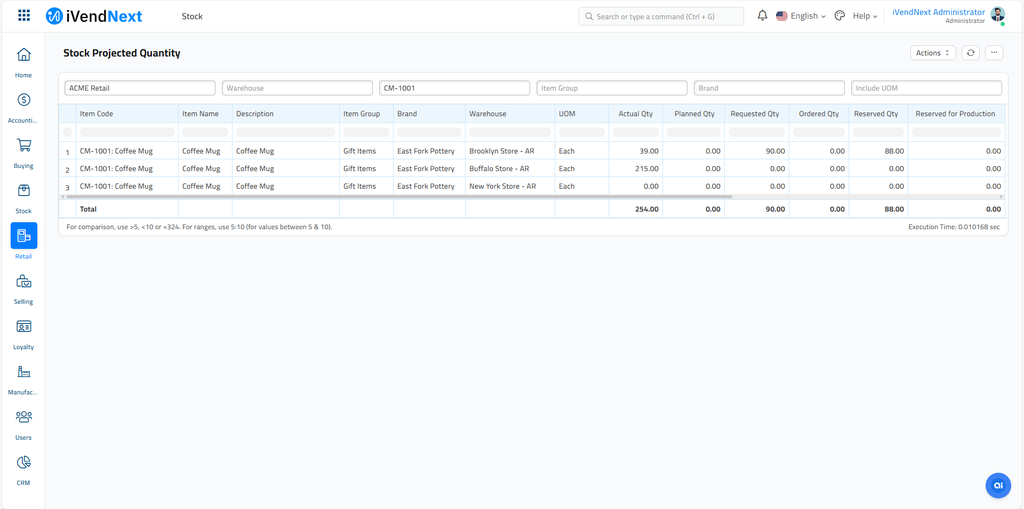Open the CRM pie chart icon
This screenshot has width=1024, height=509.
click(x=23, y=463)
